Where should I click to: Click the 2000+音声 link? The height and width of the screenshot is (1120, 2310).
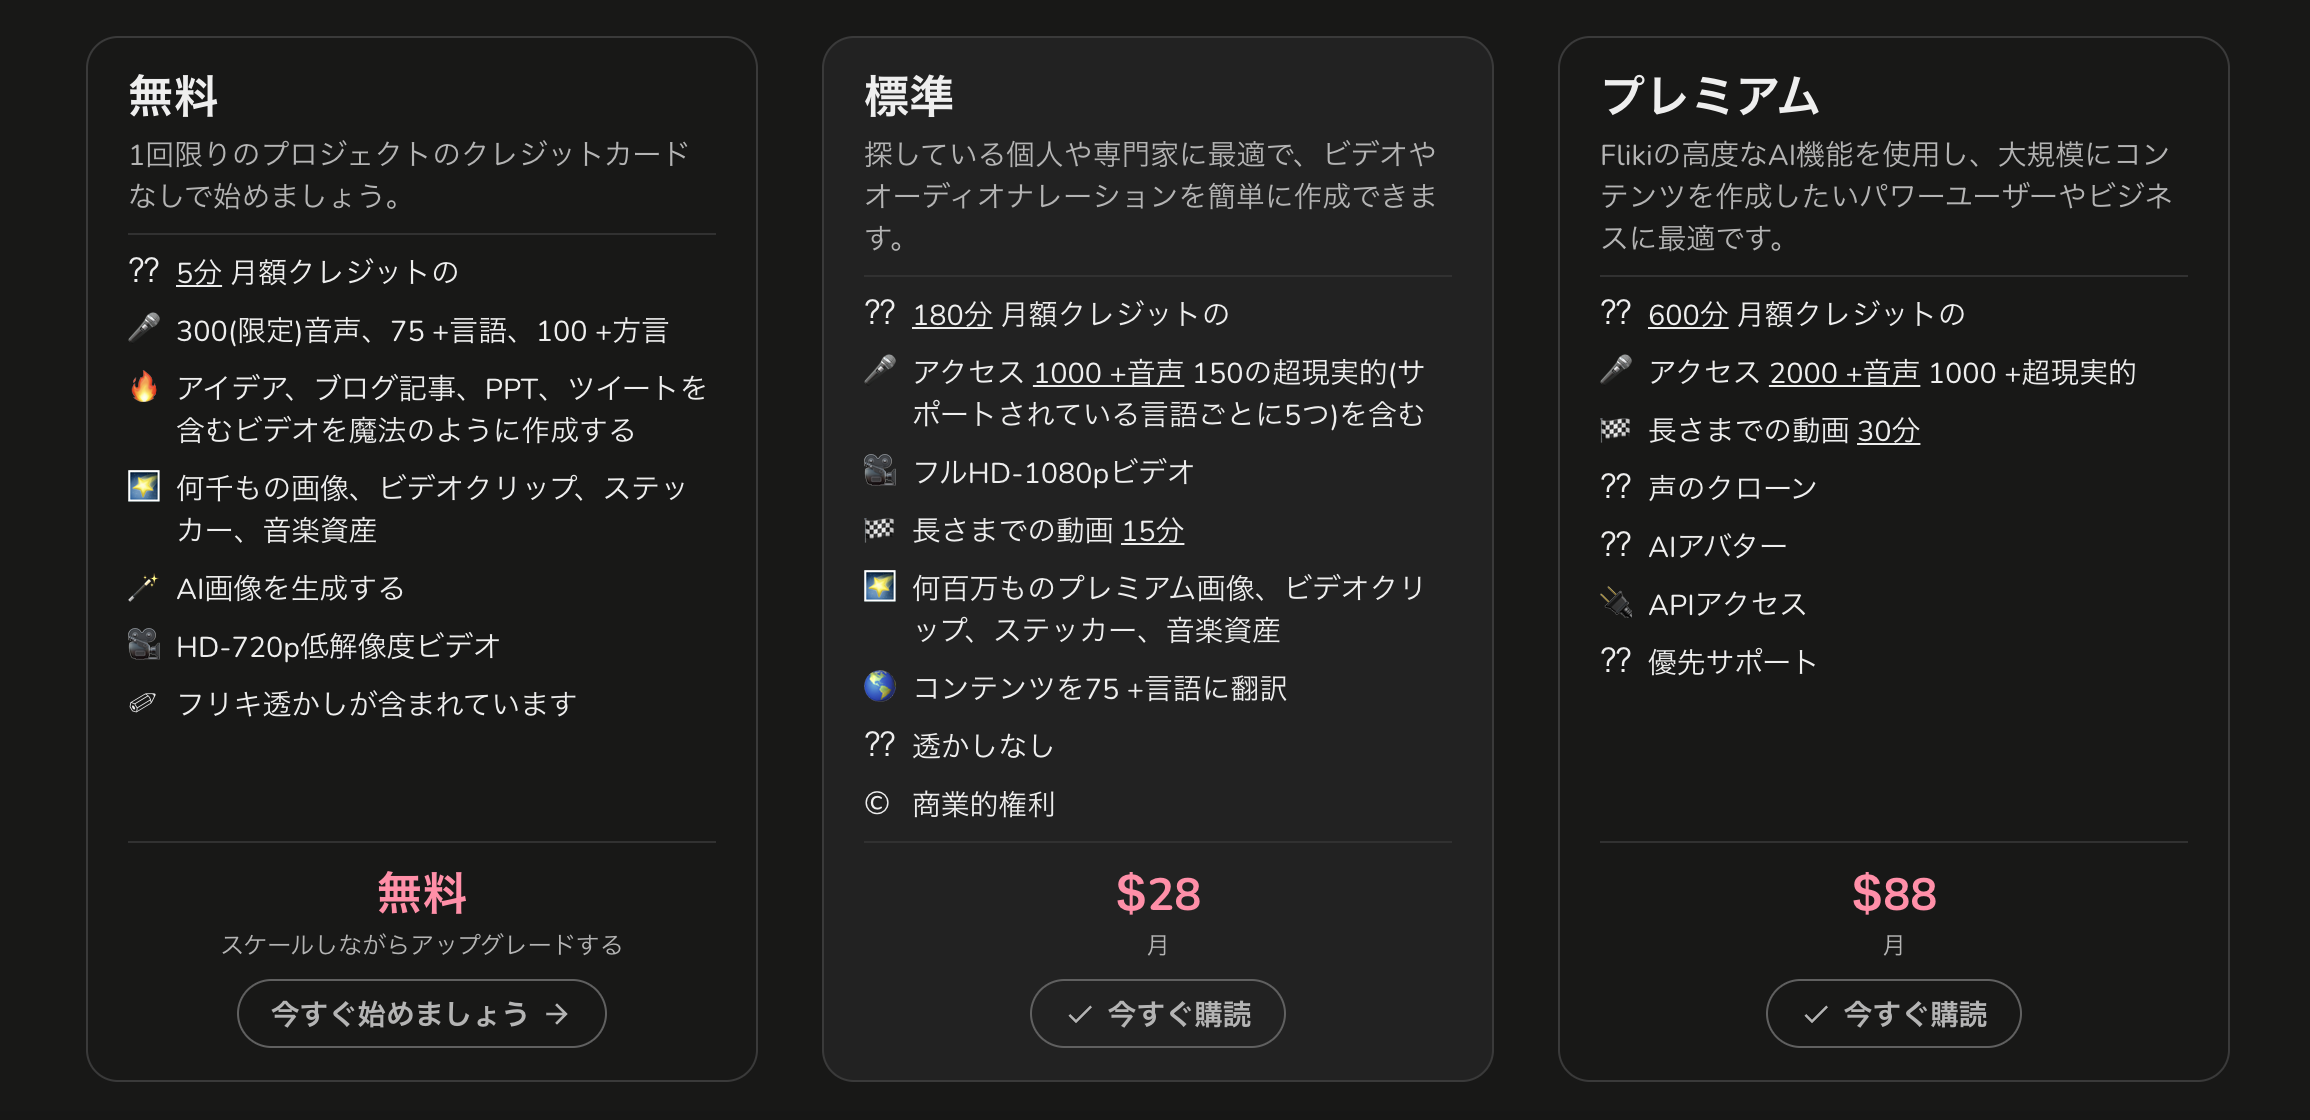point(1844,372)
